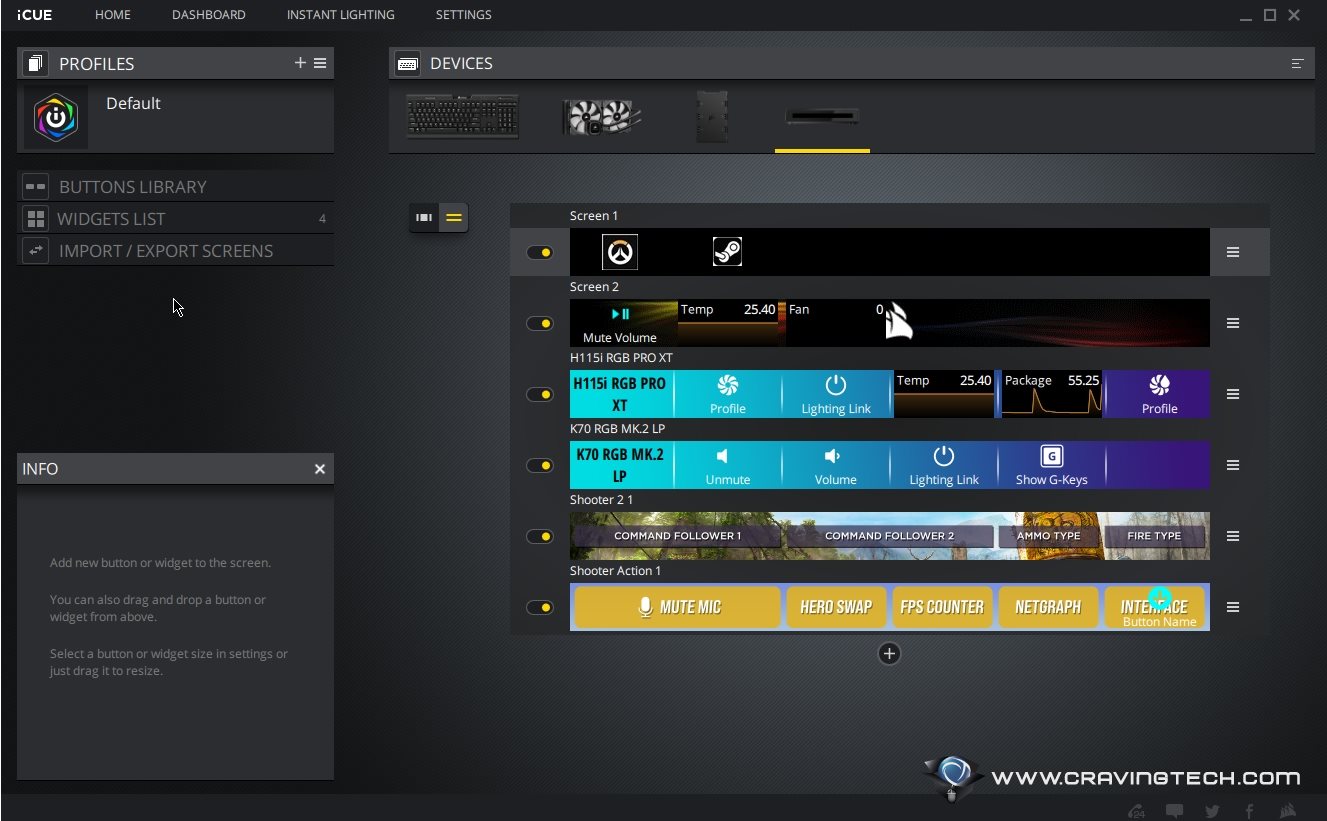The image size is (1327, 821).
Task: Expand the Widgets List section
Action: pyautogui.click(x=175, y=218)
